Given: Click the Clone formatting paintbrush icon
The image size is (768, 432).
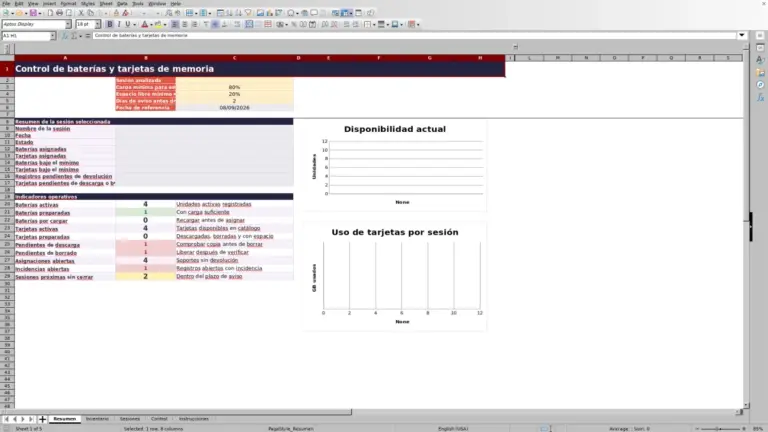Looking at the screenshot, I should (116, 13).
